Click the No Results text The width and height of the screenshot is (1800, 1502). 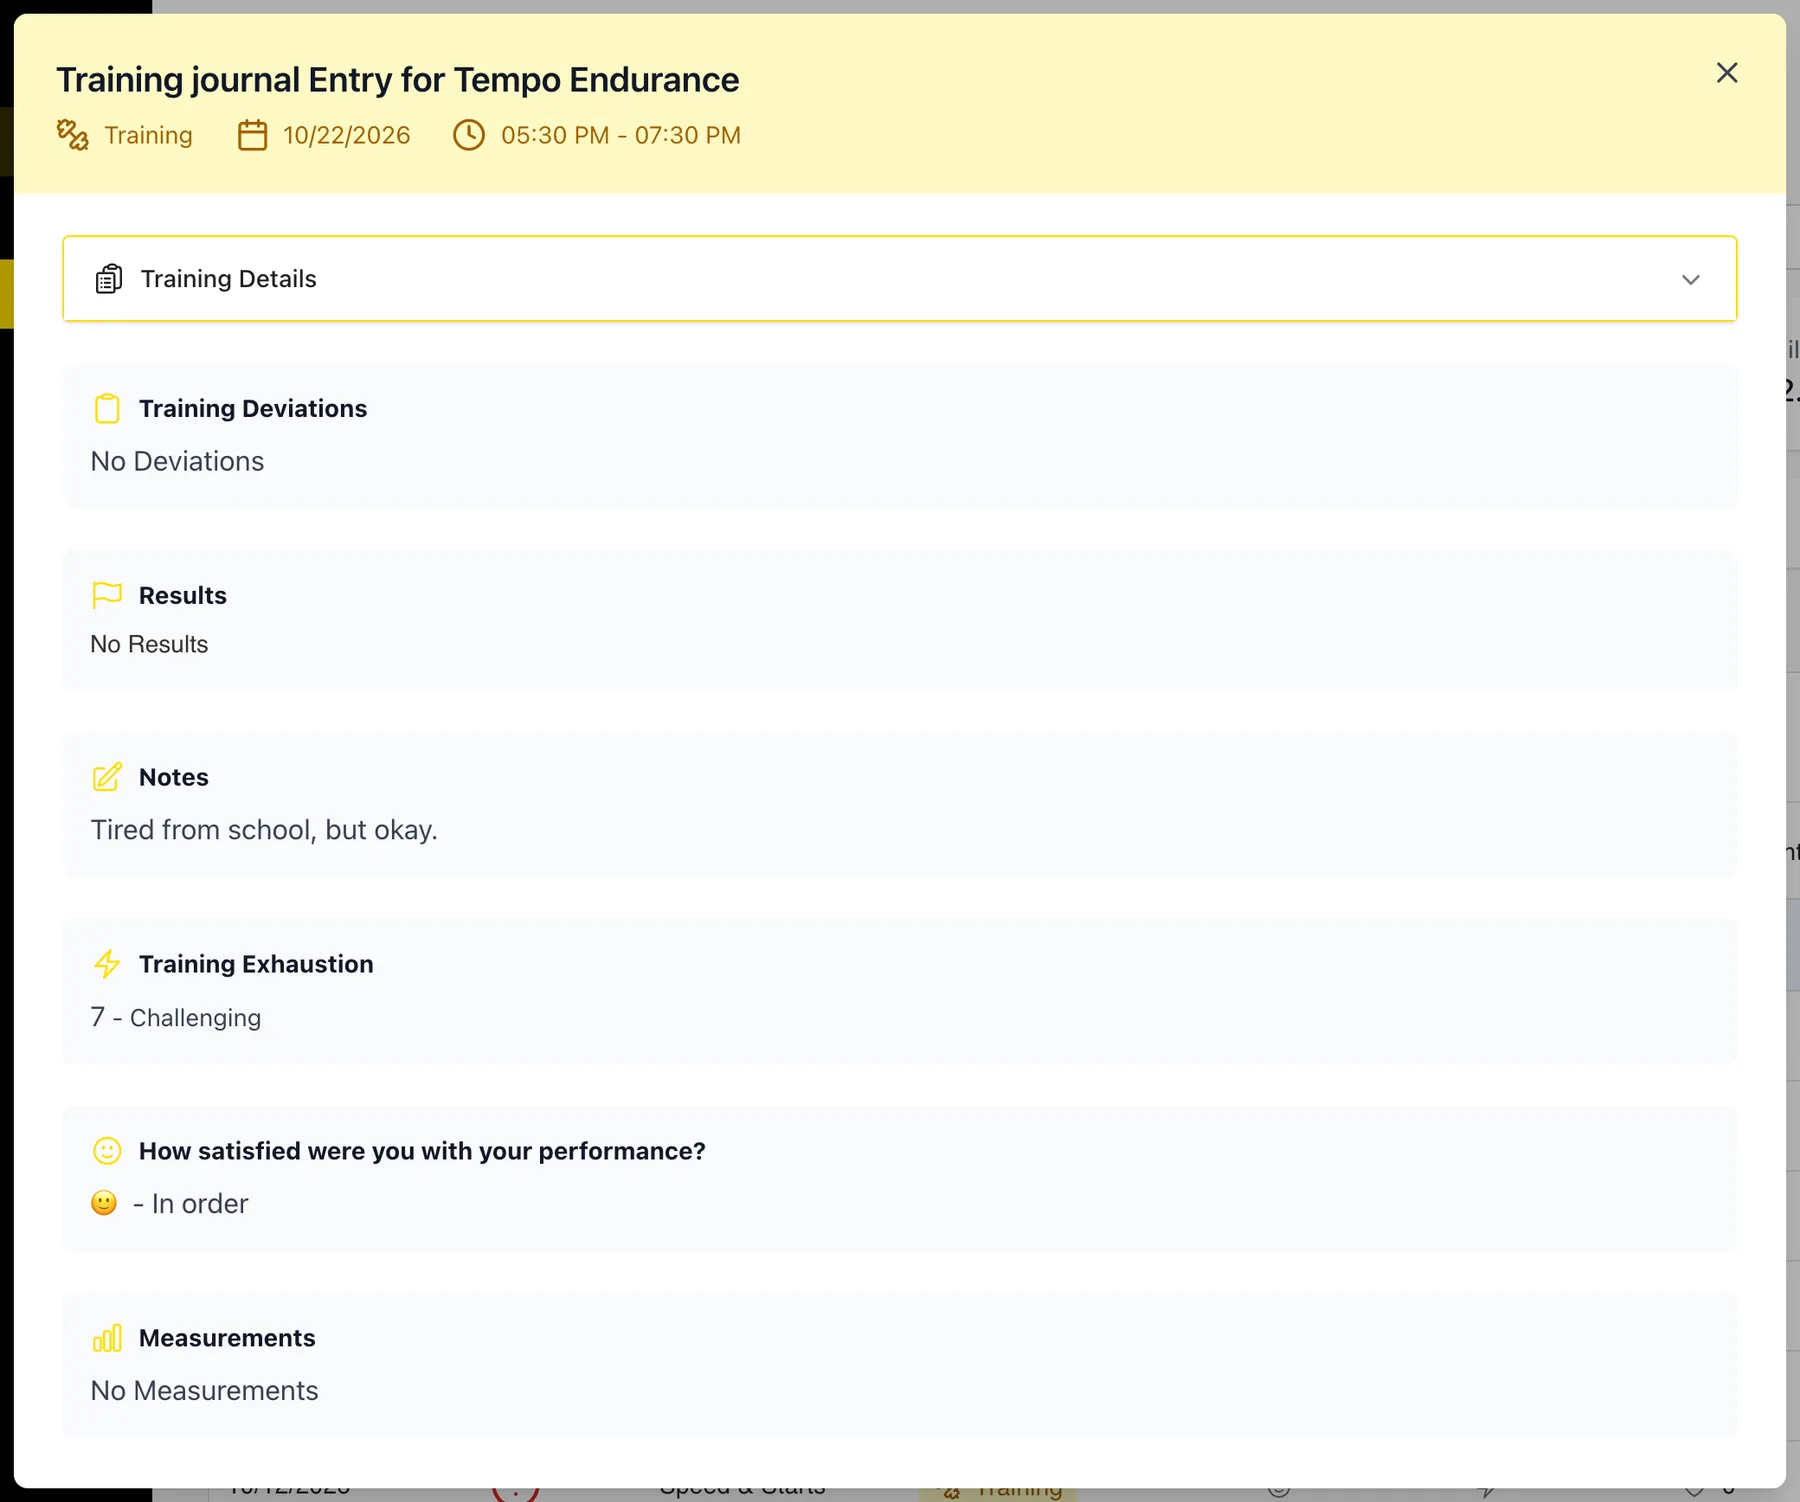[149, 644]
